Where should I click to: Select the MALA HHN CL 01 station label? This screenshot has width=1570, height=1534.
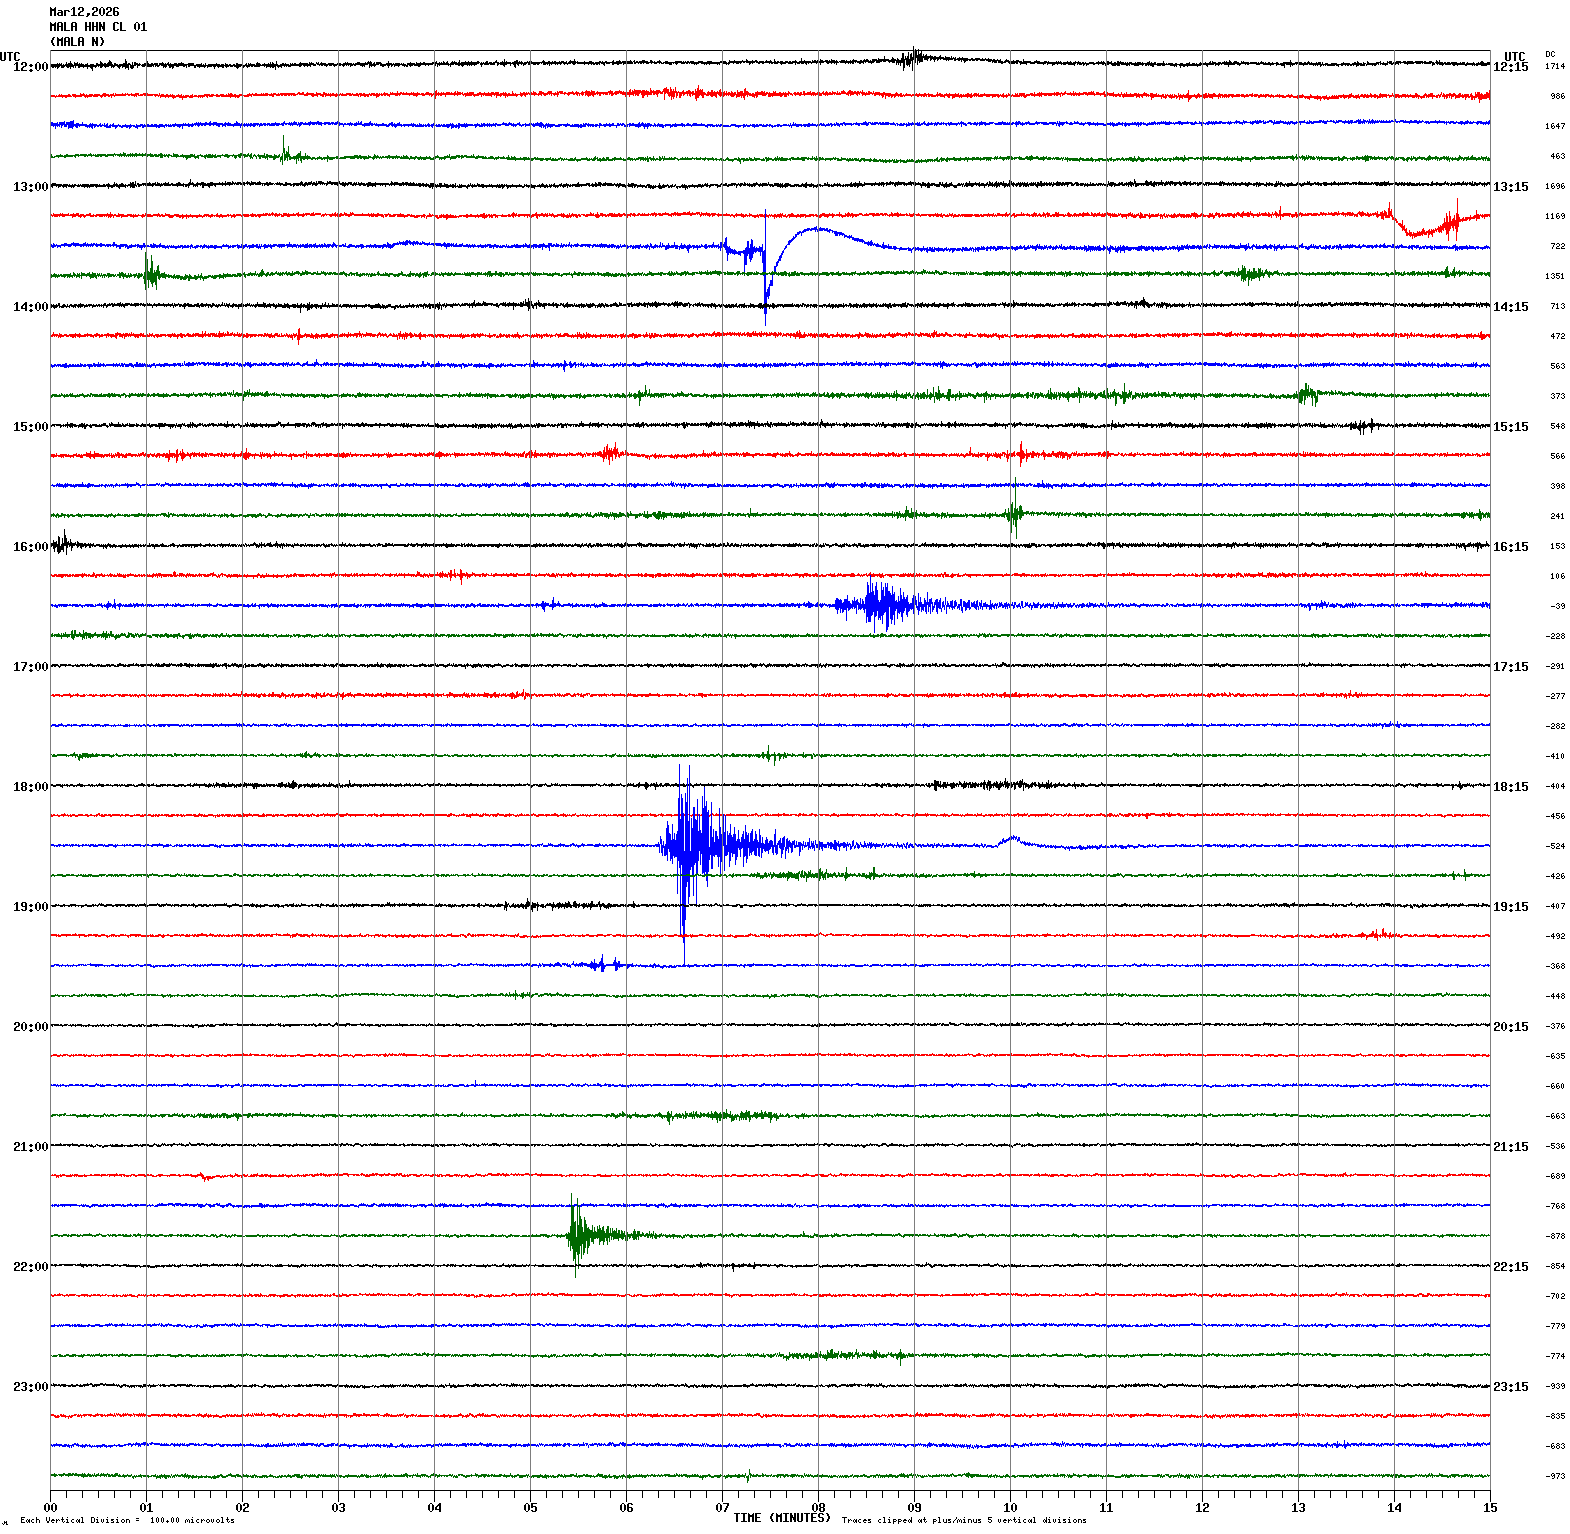[x=98, y=27]
